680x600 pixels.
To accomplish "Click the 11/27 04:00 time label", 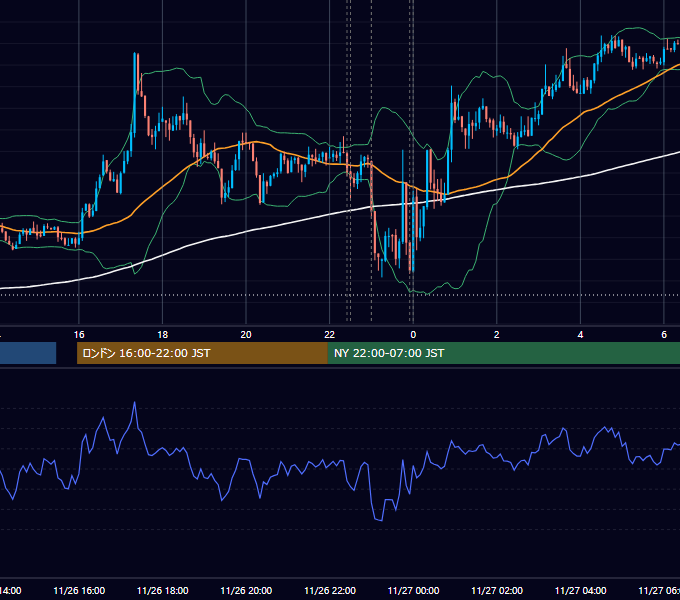I will pos(581,590).
